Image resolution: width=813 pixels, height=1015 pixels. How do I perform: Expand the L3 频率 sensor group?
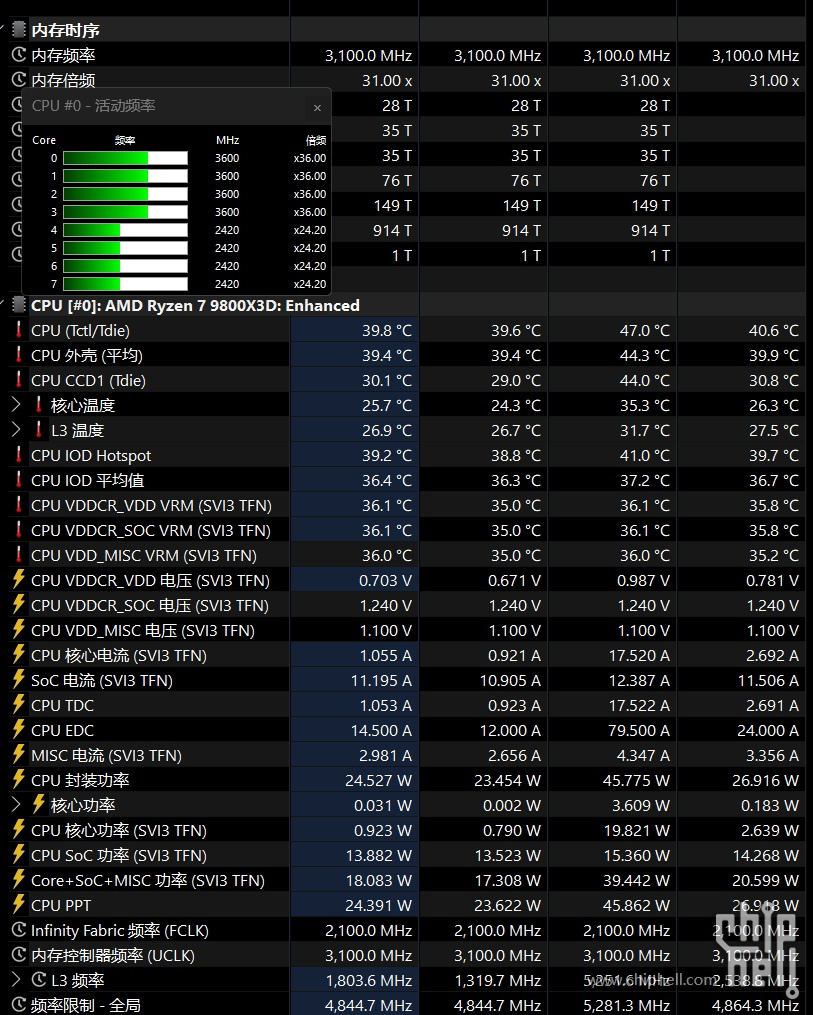[x=16, y=979]
